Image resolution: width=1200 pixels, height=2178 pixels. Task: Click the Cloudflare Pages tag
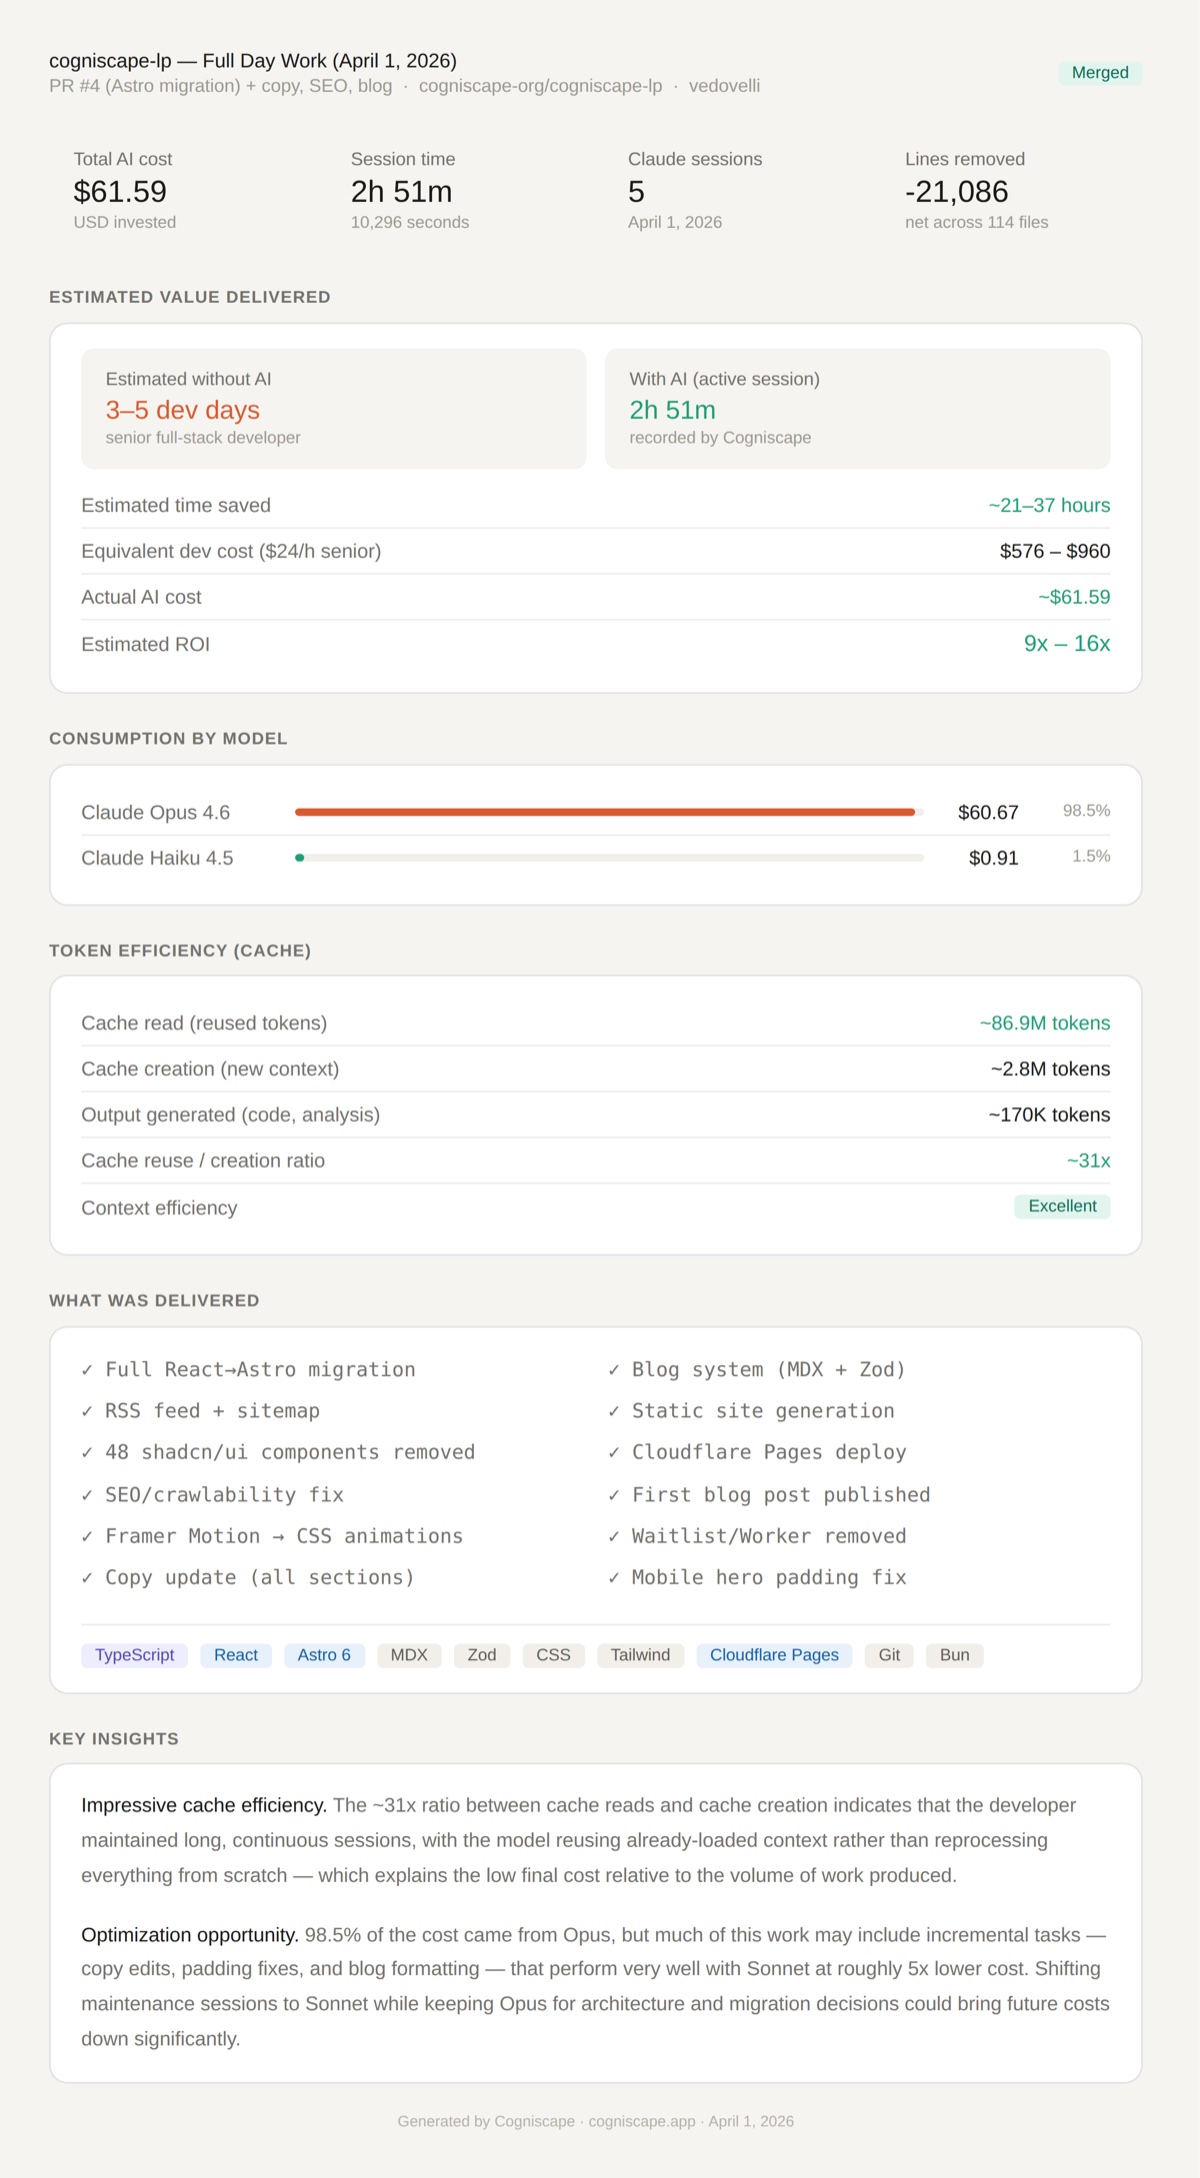click(774, 1655)
